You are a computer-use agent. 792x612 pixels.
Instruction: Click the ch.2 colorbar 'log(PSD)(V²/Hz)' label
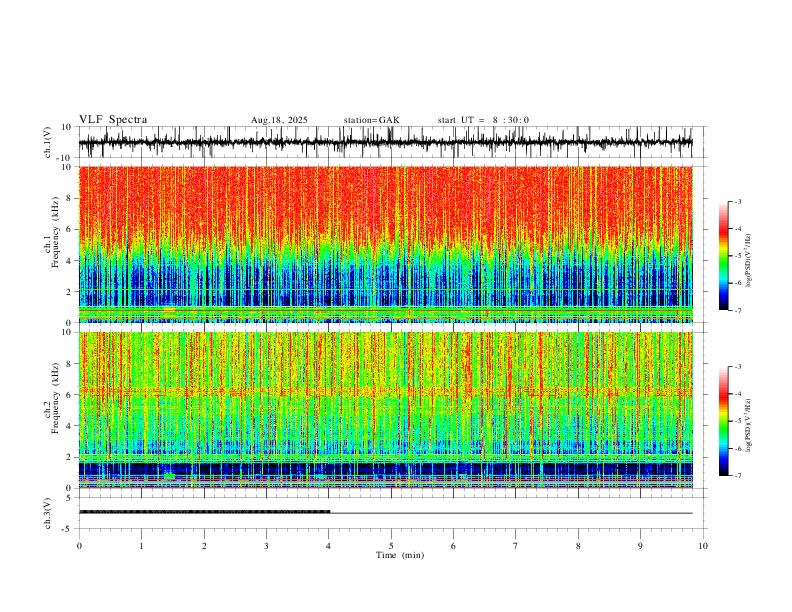coord(748,426)
